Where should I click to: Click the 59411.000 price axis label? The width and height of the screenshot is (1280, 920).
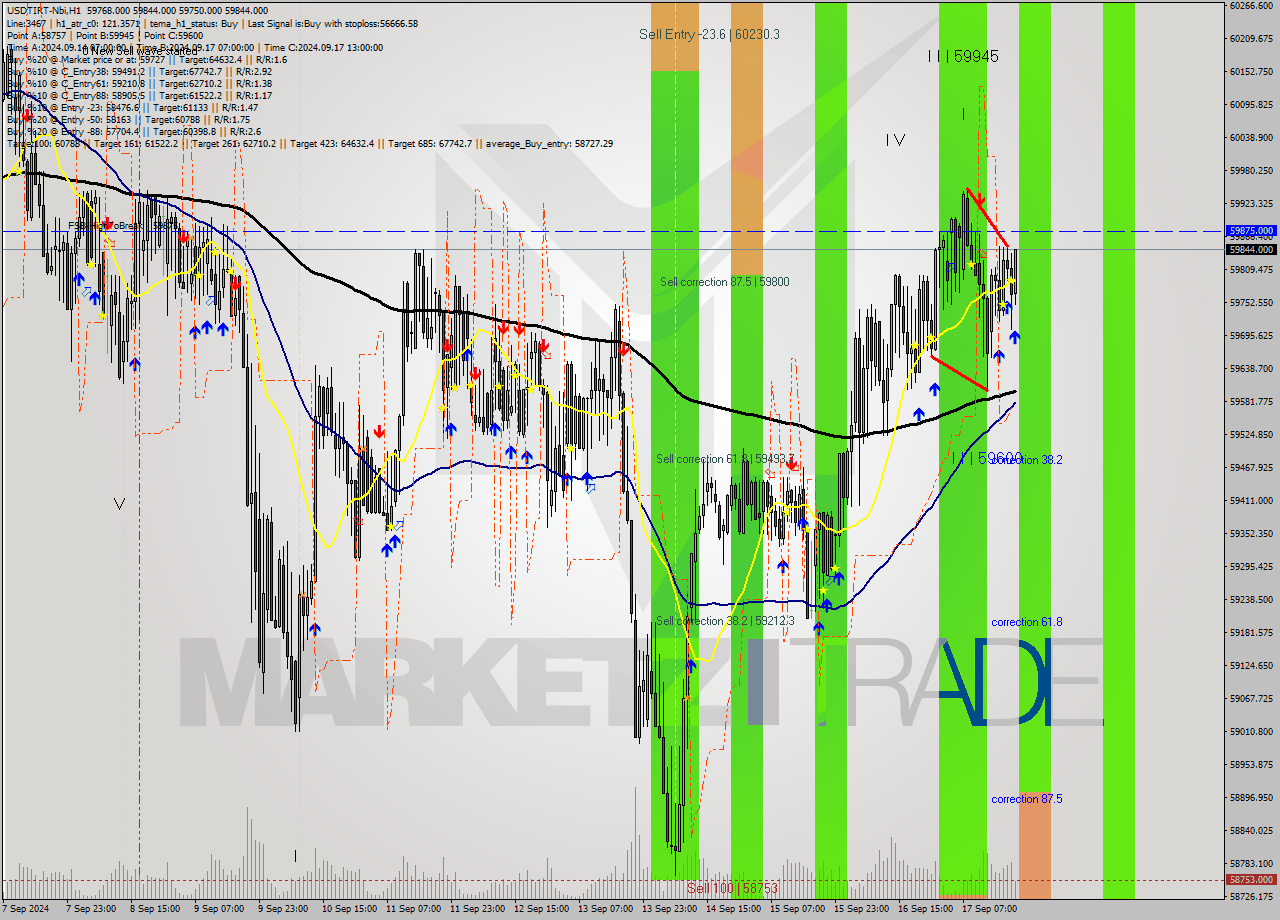(1251, 500)
